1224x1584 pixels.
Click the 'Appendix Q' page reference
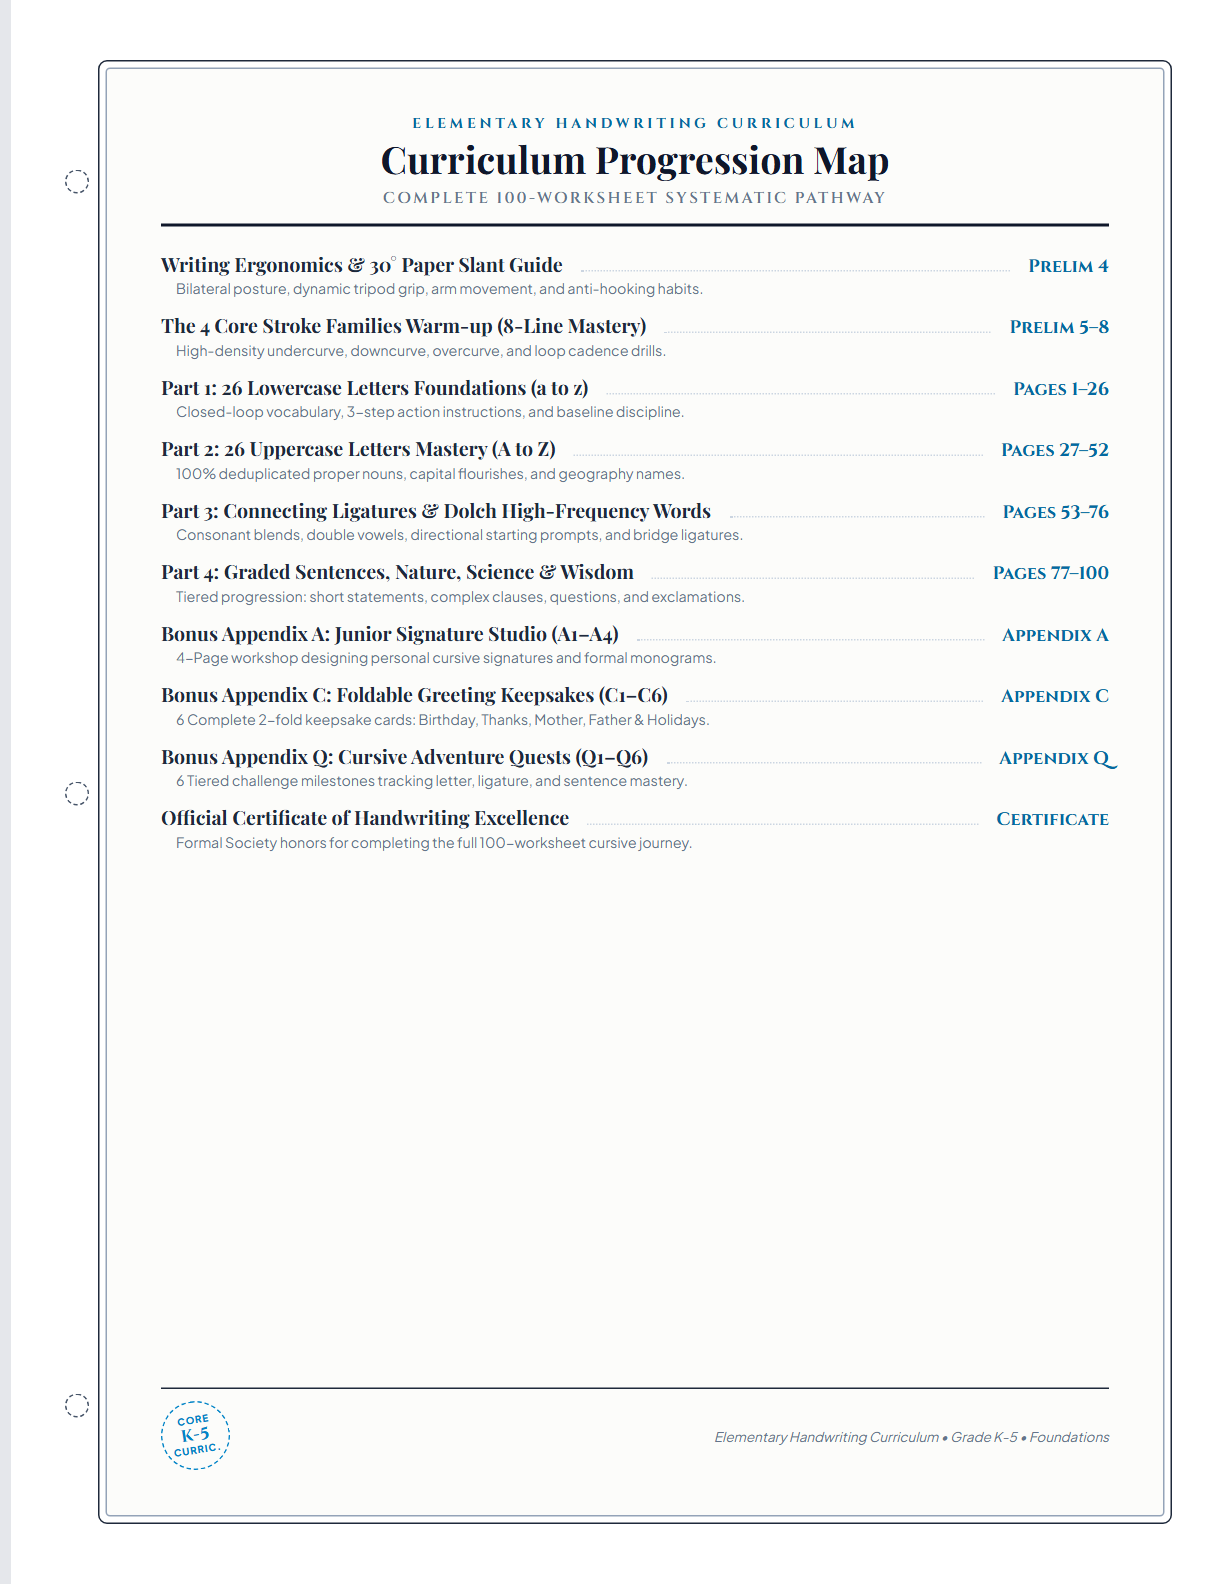point(1057,758)
